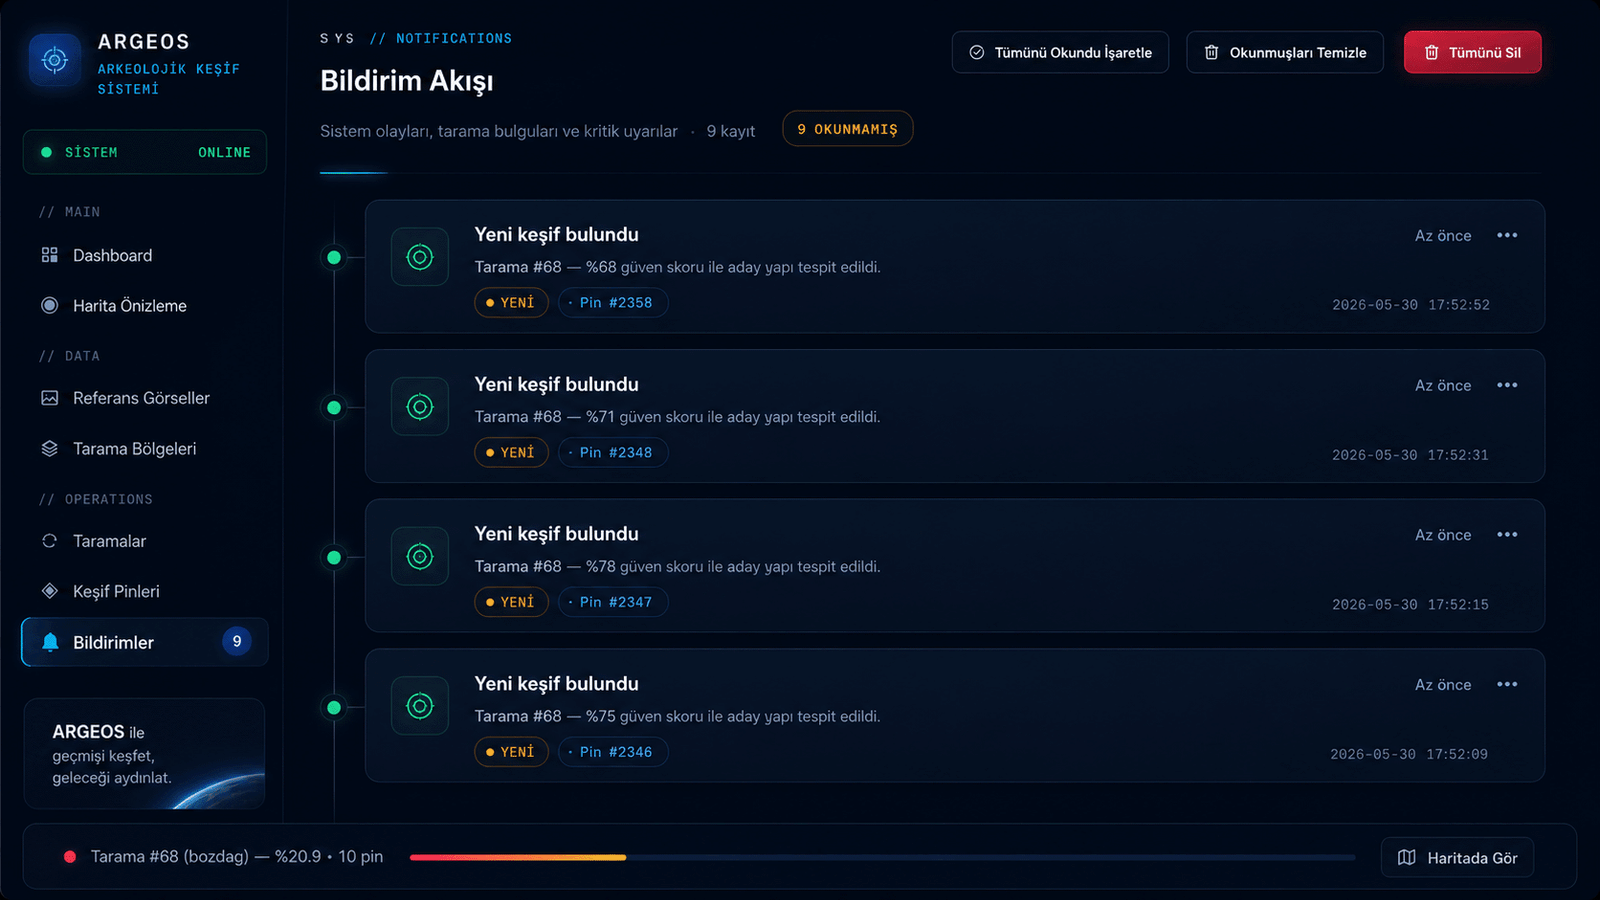Click the timeline dot for the 17:52:15 notification
Image resolution: width=1600 pixels, height=900 pixels.
(334, 557)
